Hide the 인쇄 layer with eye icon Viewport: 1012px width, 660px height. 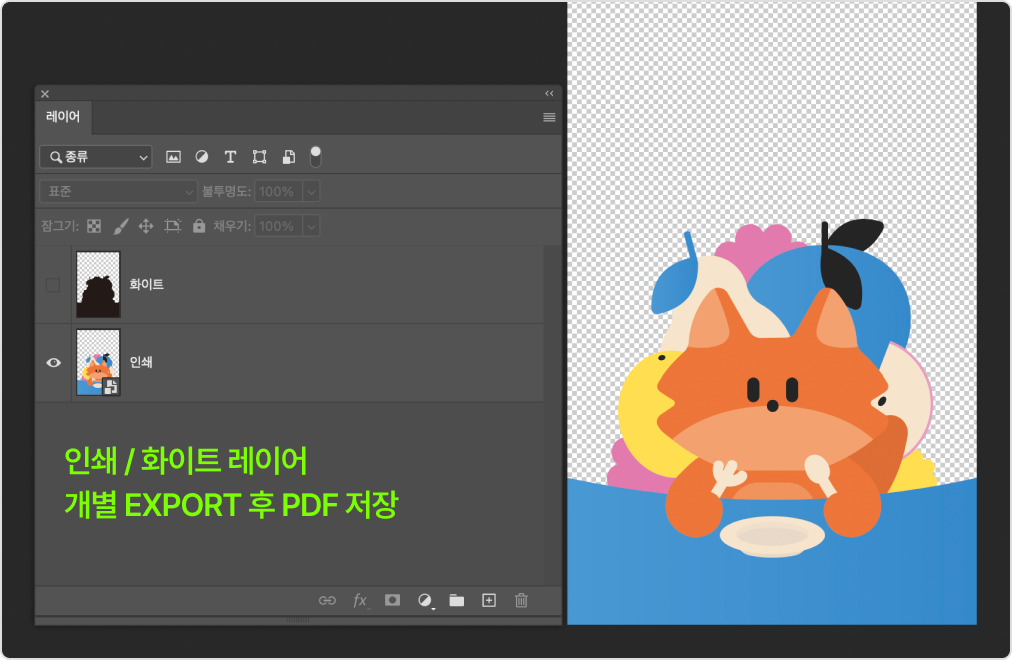pos(54,363)
